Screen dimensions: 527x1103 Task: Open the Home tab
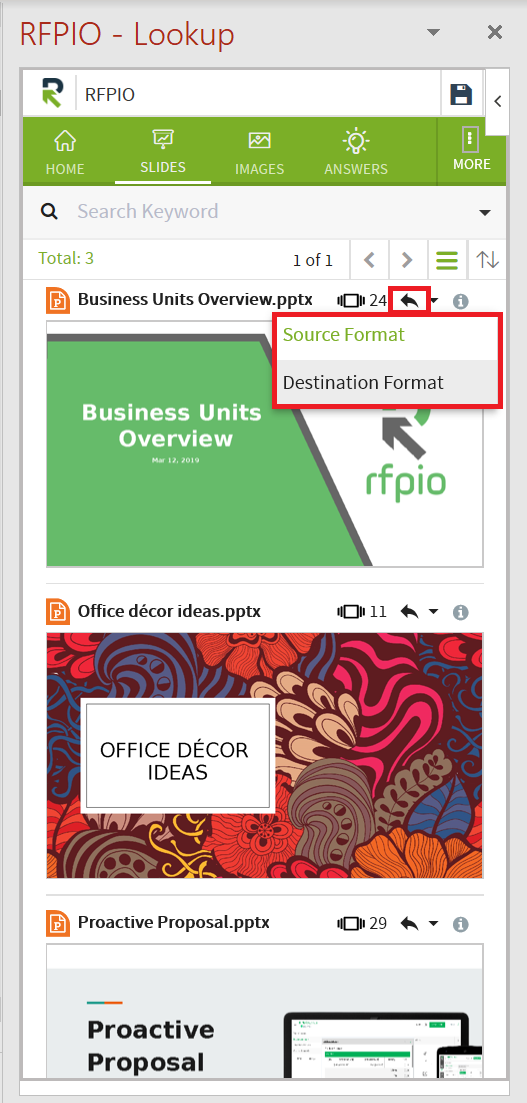[65, 153]
